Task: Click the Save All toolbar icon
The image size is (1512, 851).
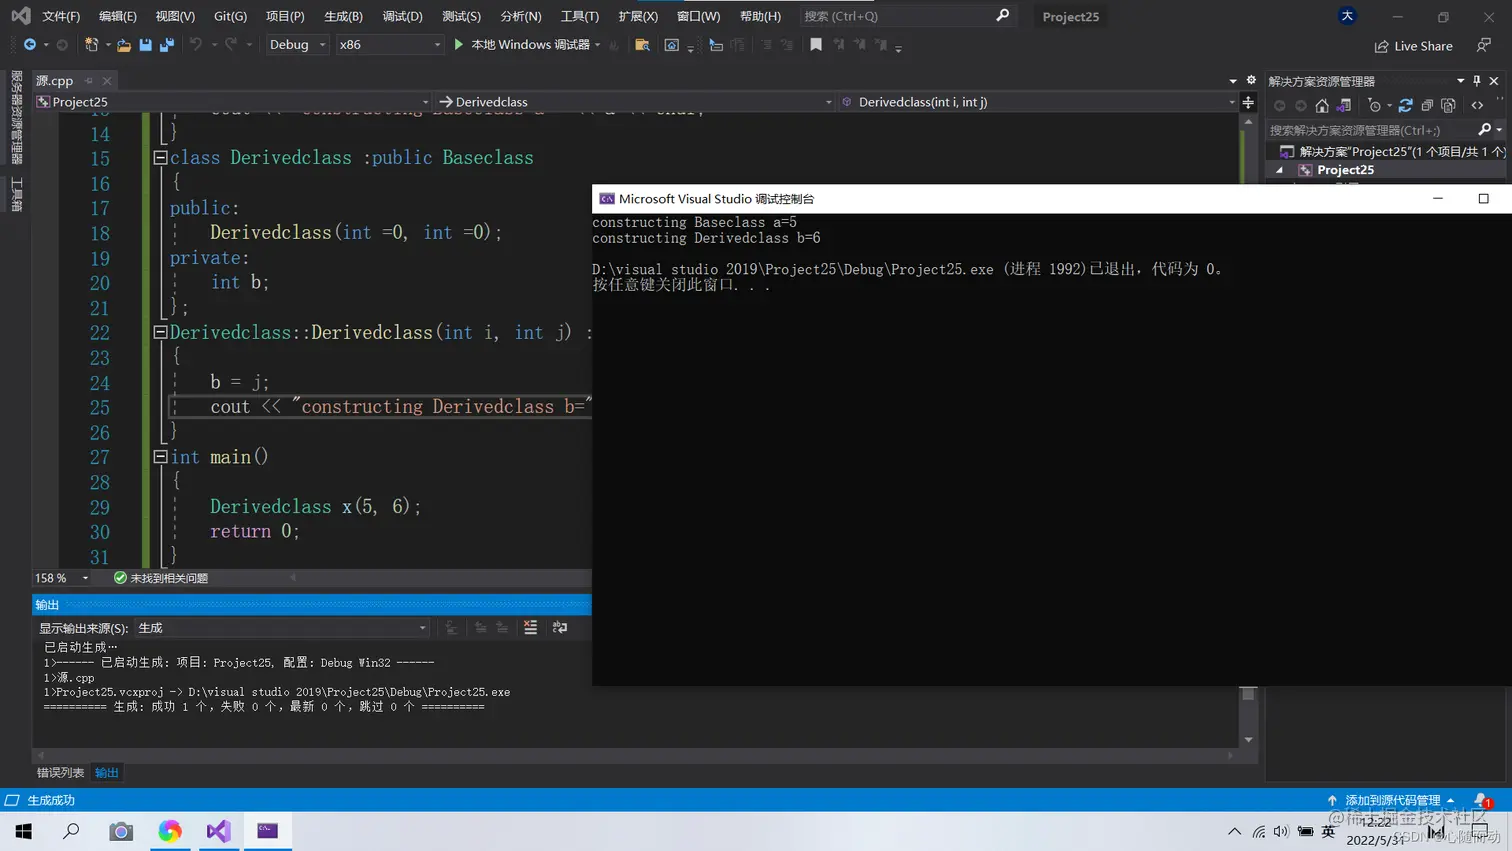Action: (x=167, y=45)
